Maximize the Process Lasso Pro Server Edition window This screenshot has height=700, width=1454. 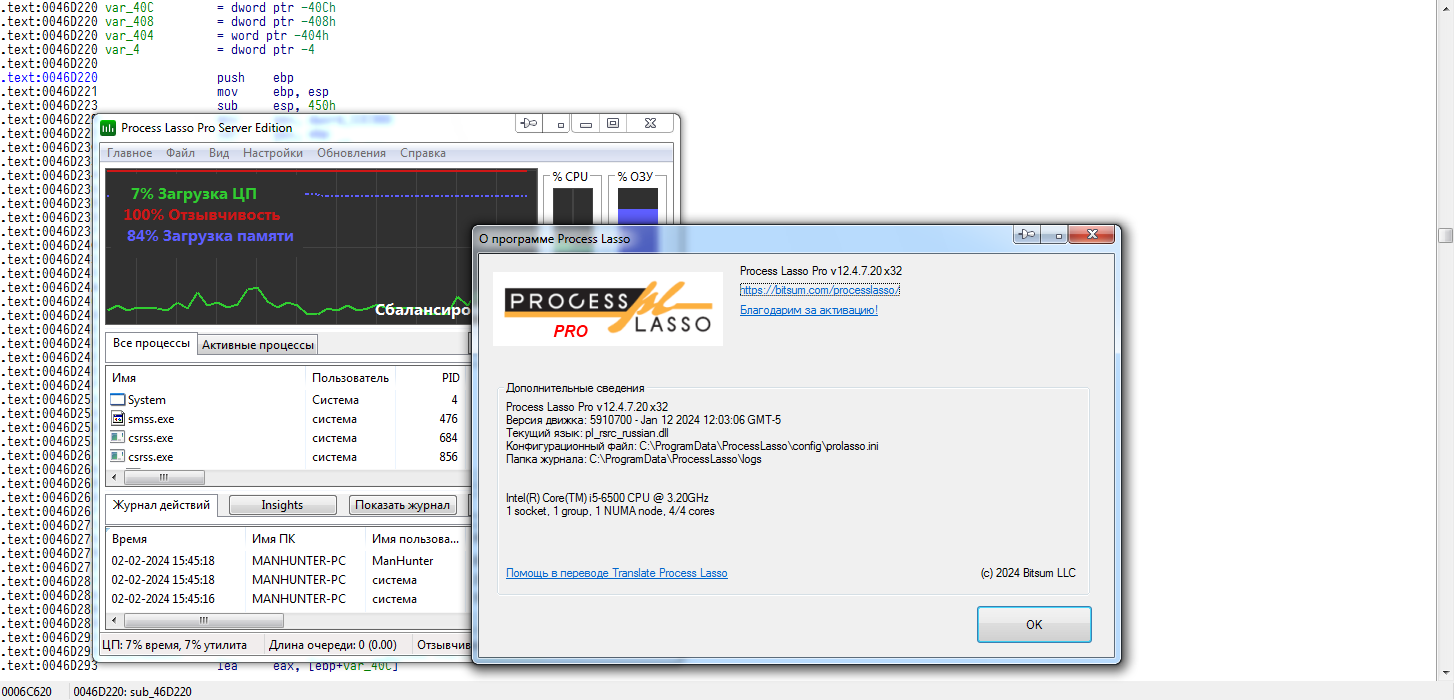click(x=613, y=124)
